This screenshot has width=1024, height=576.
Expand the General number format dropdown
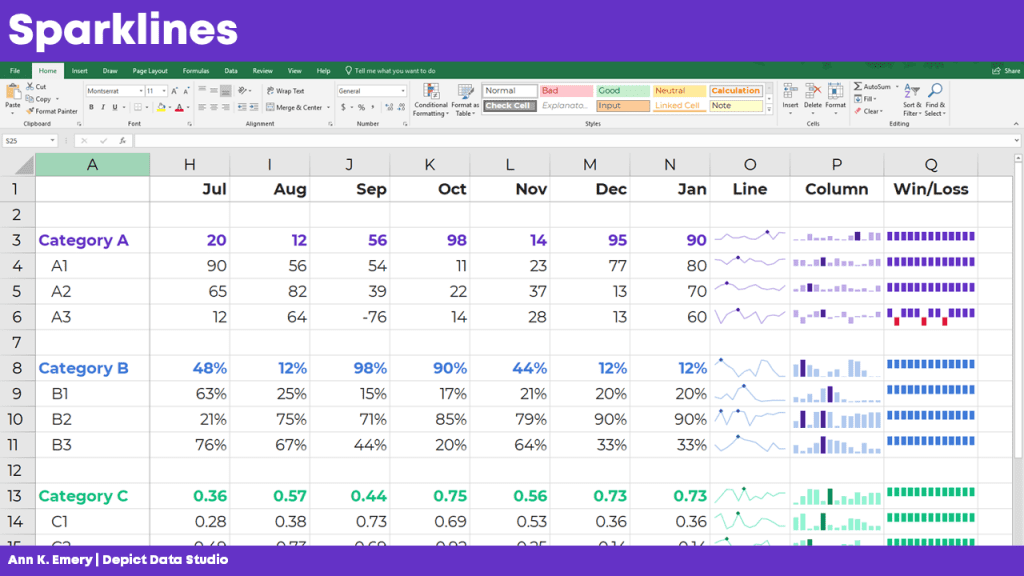(403, 91)
